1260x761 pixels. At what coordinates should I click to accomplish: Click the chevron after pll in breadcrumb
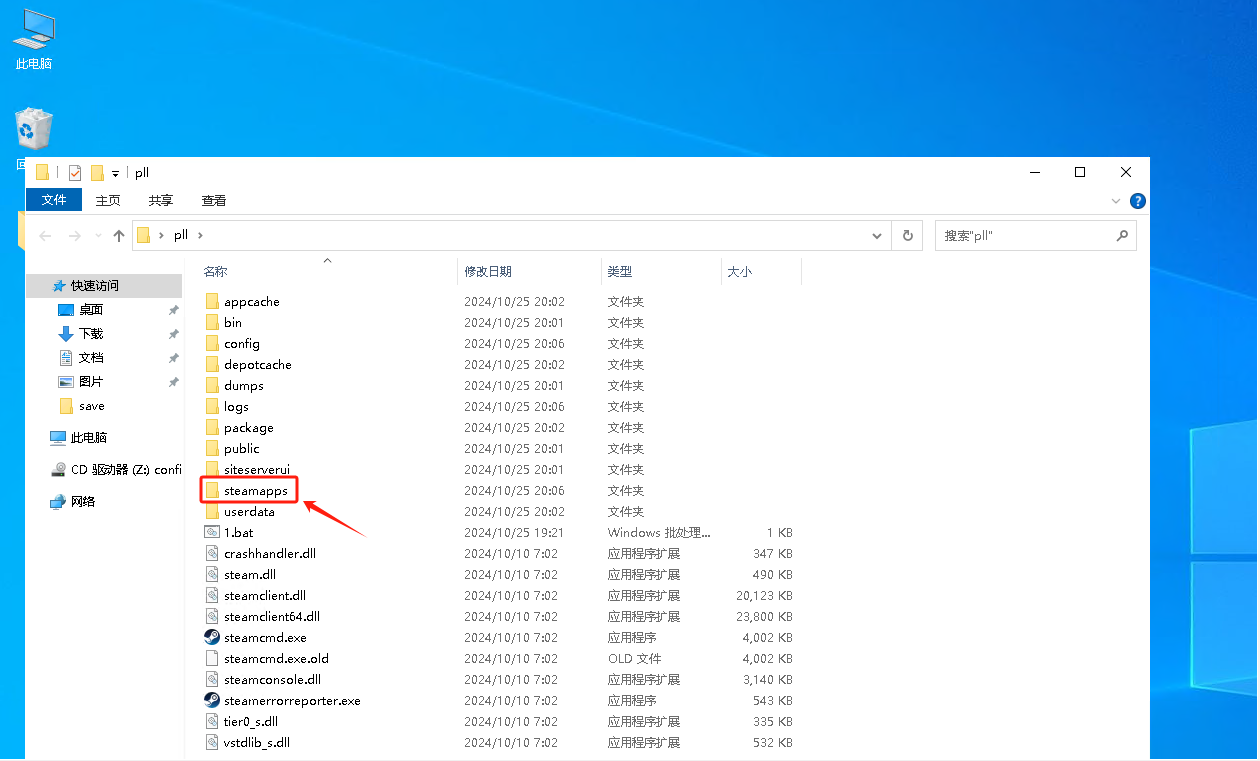[x=200, y=235]
